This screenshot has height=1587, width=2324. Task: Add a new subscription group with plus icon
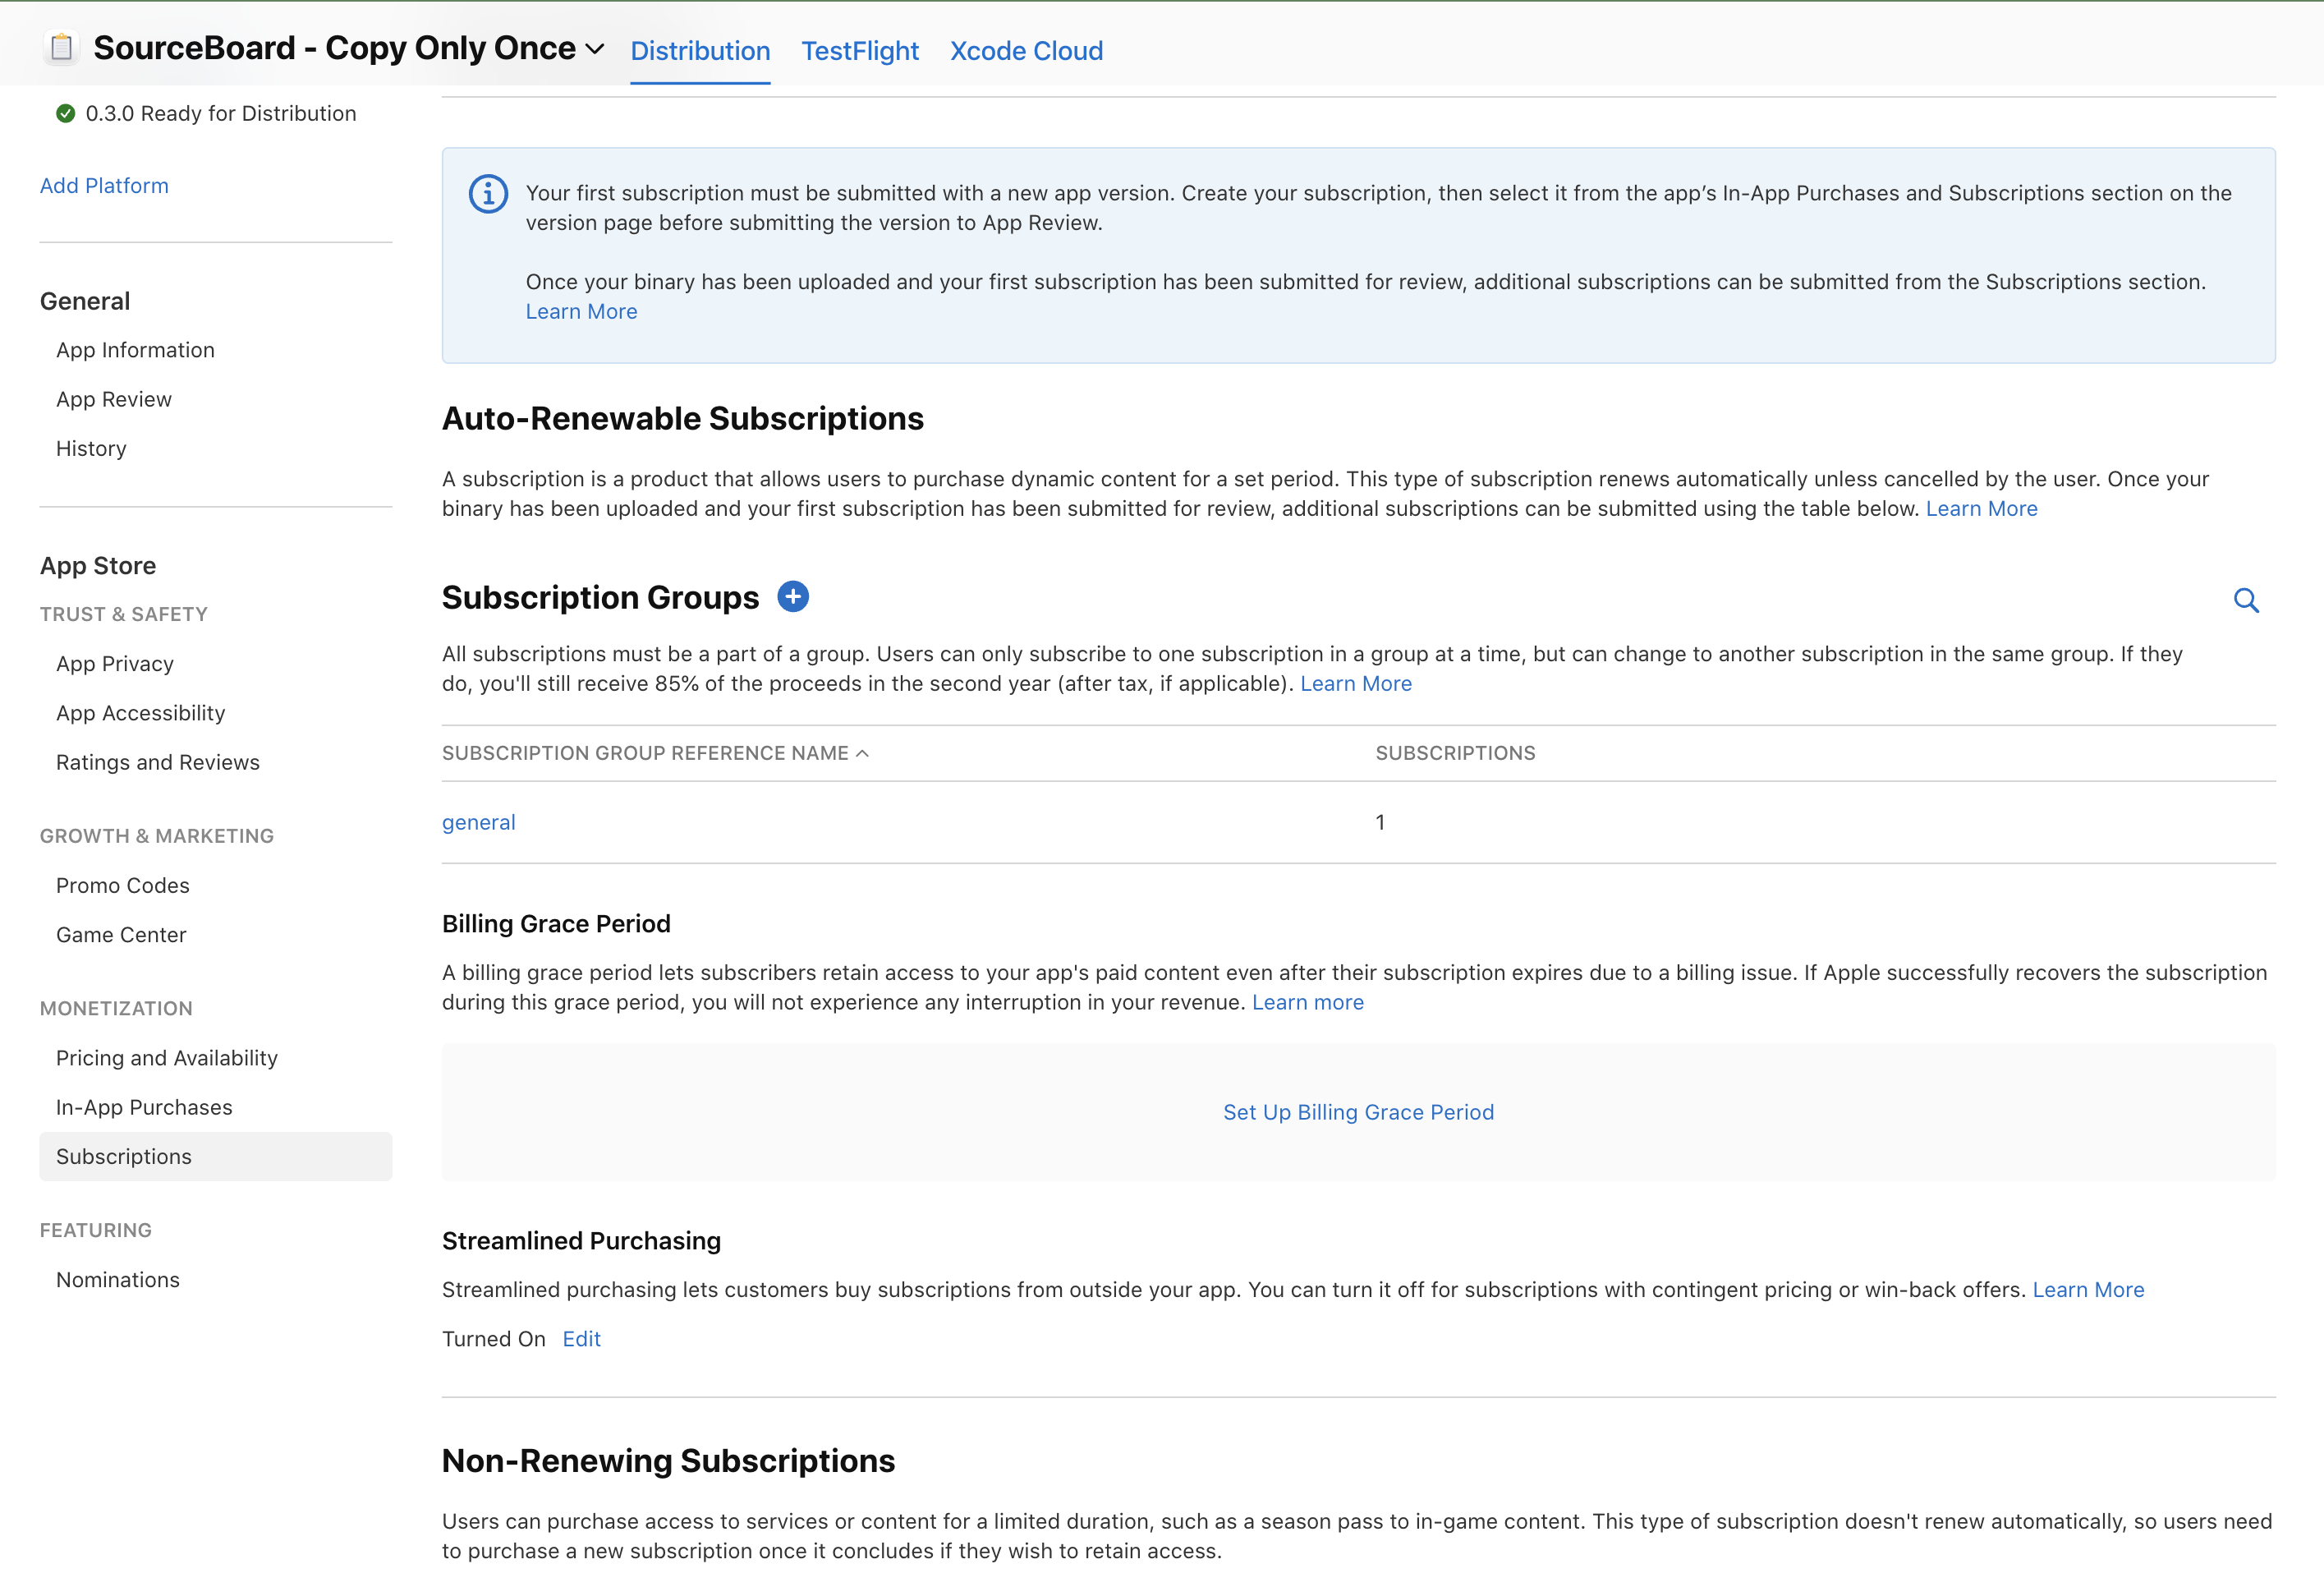tap(793, 597)
